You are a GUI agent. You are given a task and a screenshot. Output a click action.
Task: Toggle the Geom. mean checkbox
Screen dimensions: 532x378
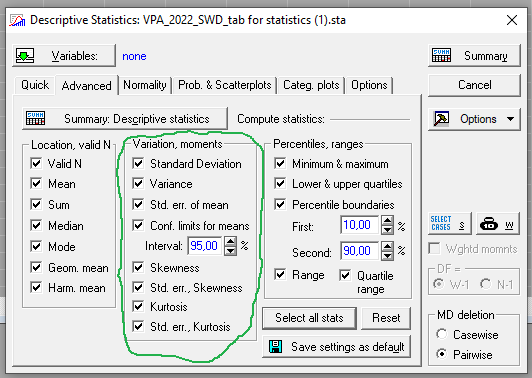coord(36,267)
